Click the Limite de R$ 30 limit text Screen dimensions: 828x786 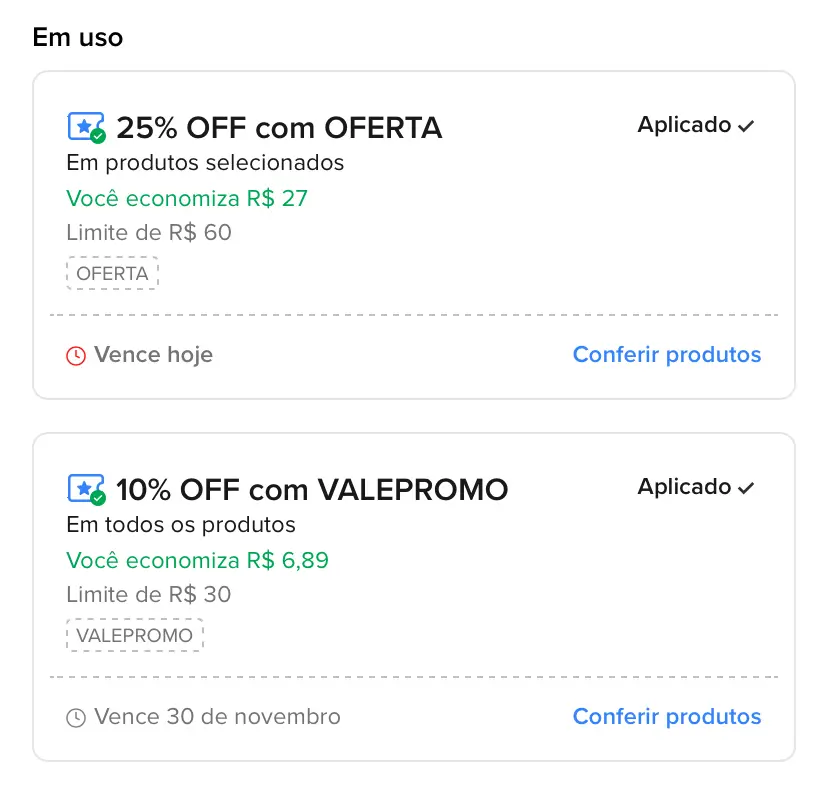tap(148, 594)
